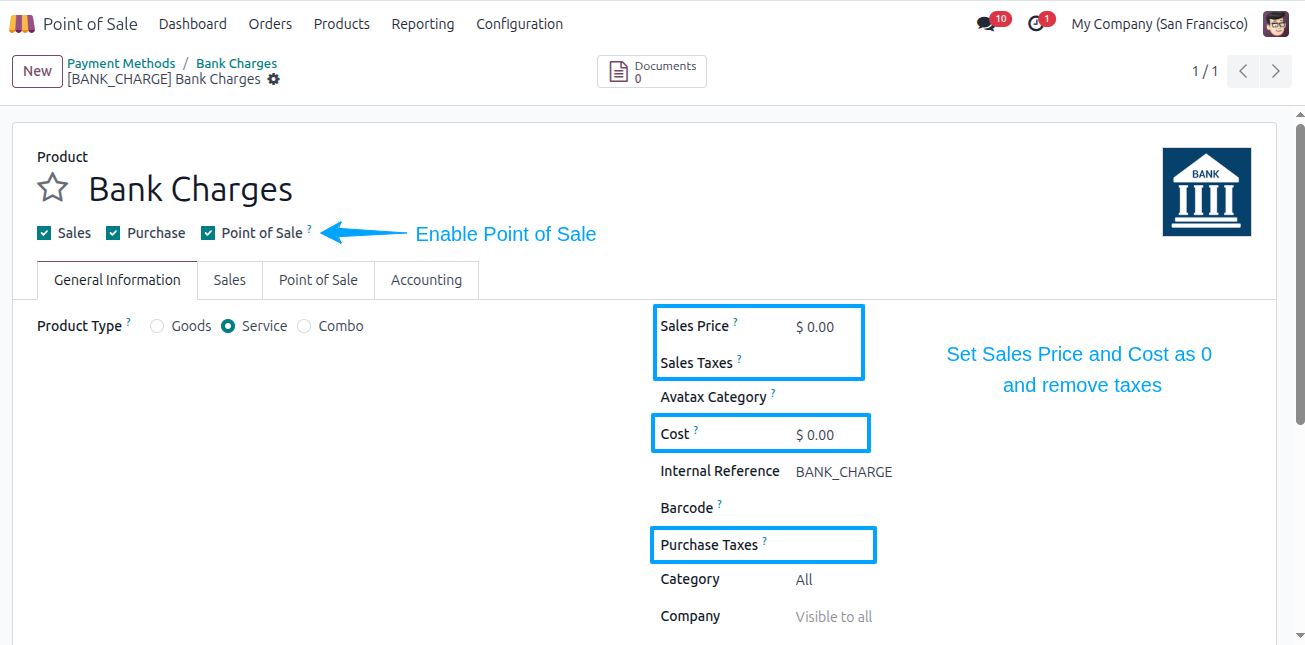Screen dimensions: 1305x645
Task: Toggle the Sales checkbox
Action: (x=44, y=233)
